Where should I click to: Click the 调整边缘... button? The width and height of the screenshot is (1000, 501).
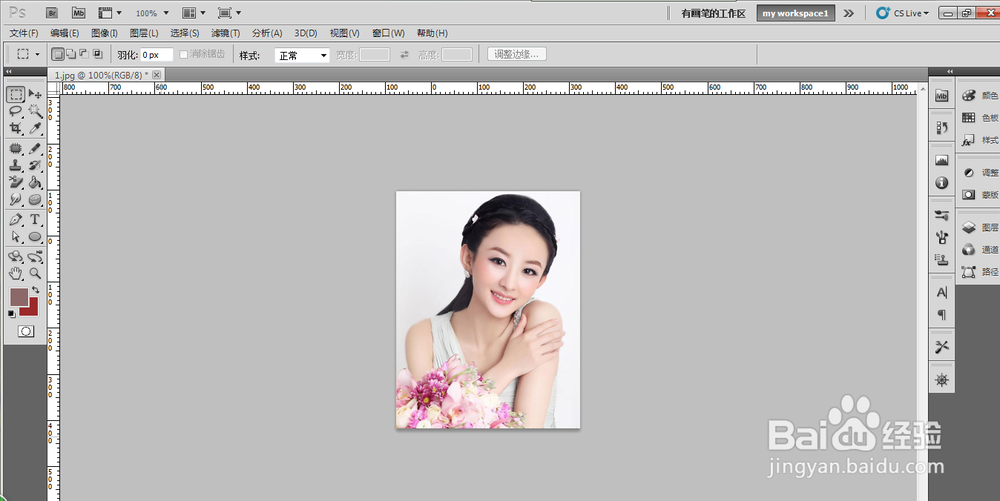point(517,54)
